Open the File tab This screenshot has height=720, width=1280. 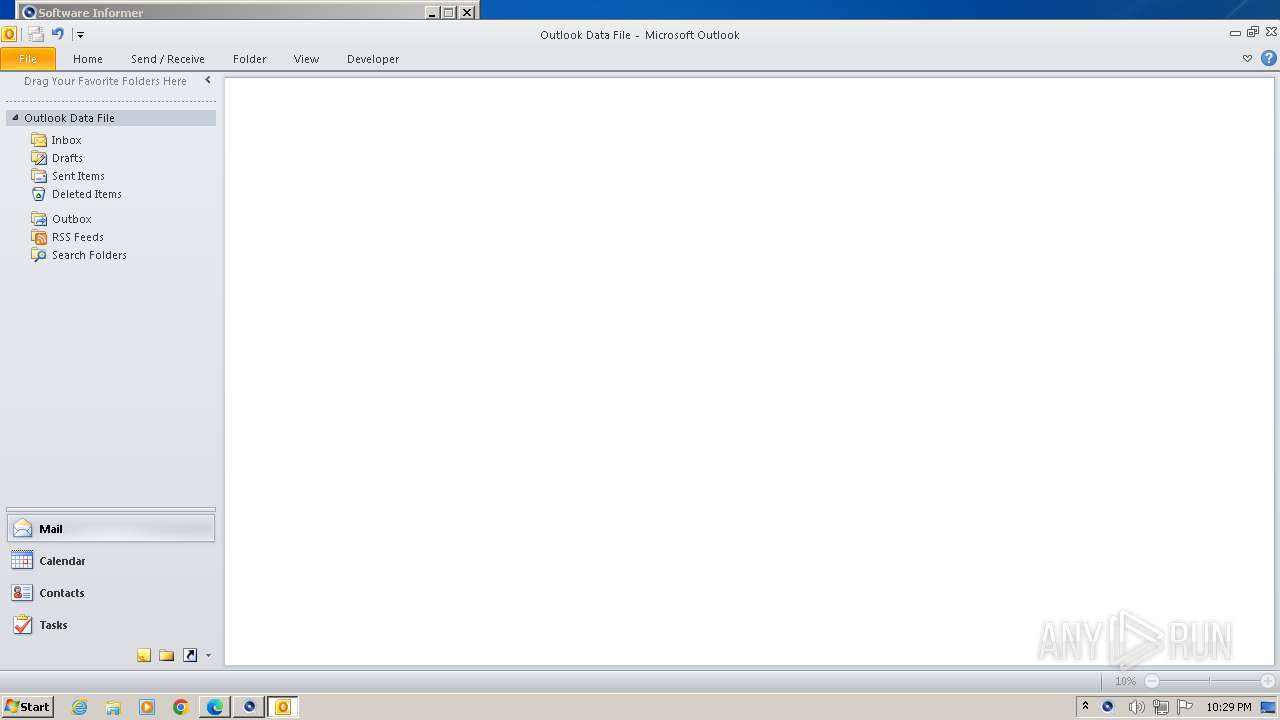[x=28, y=59]
